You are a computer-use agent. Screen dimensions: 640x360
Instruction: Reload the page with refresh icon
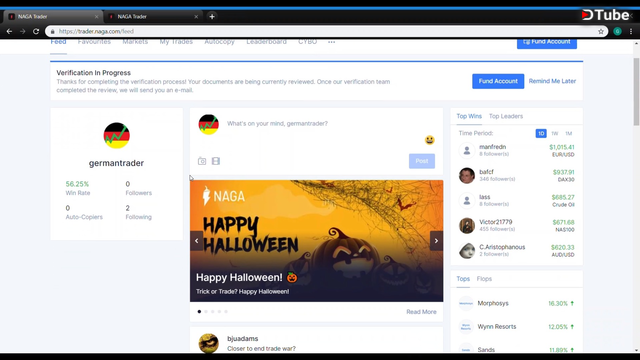[x=36, y=31]
